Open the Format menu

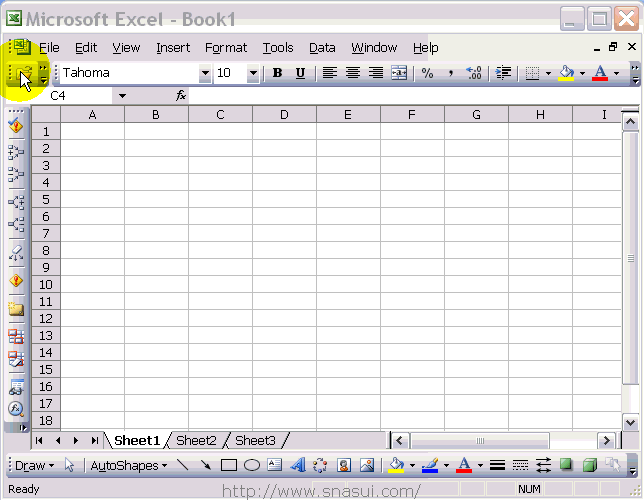[x=226, y=47]
